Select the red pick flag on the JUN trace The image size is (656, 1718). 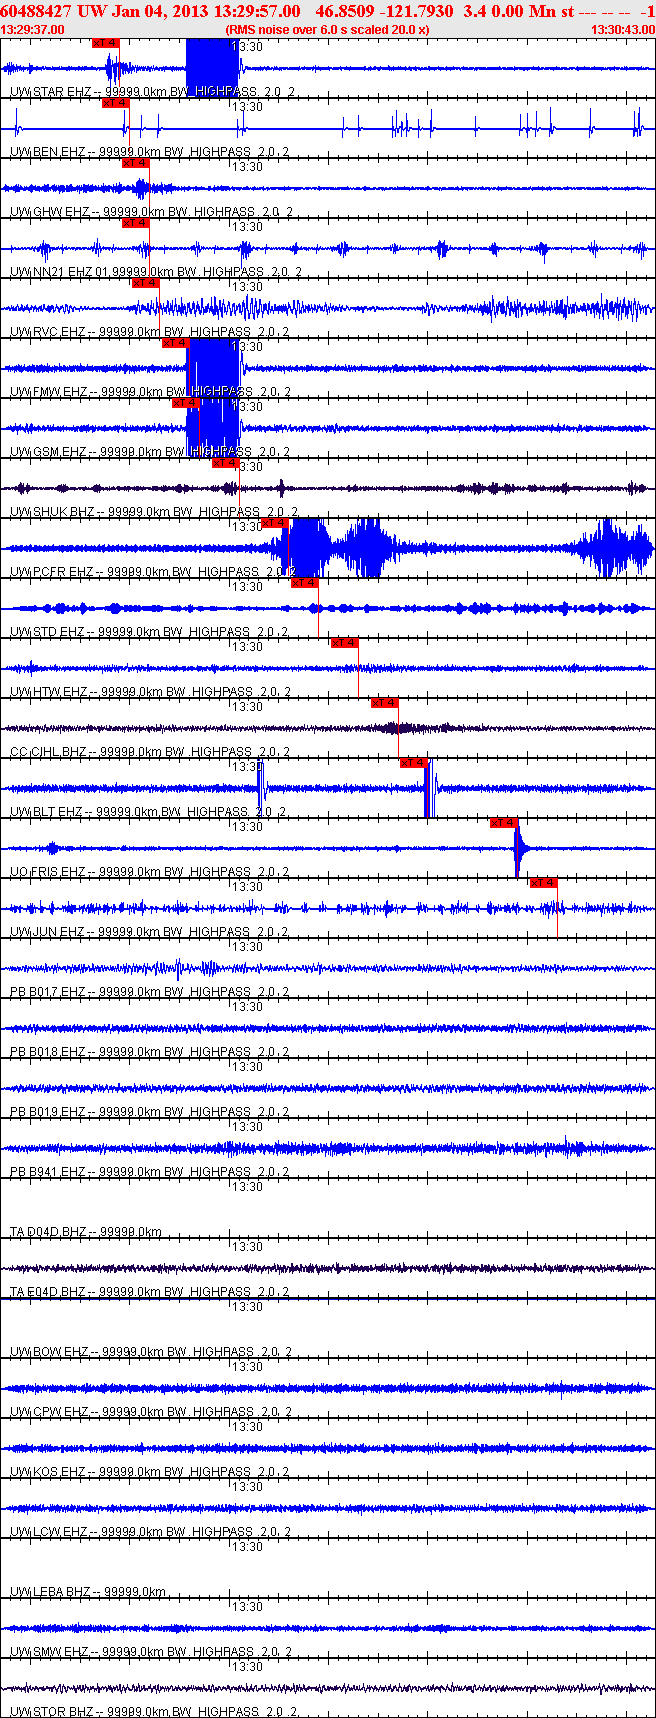(x=544, y=883)
